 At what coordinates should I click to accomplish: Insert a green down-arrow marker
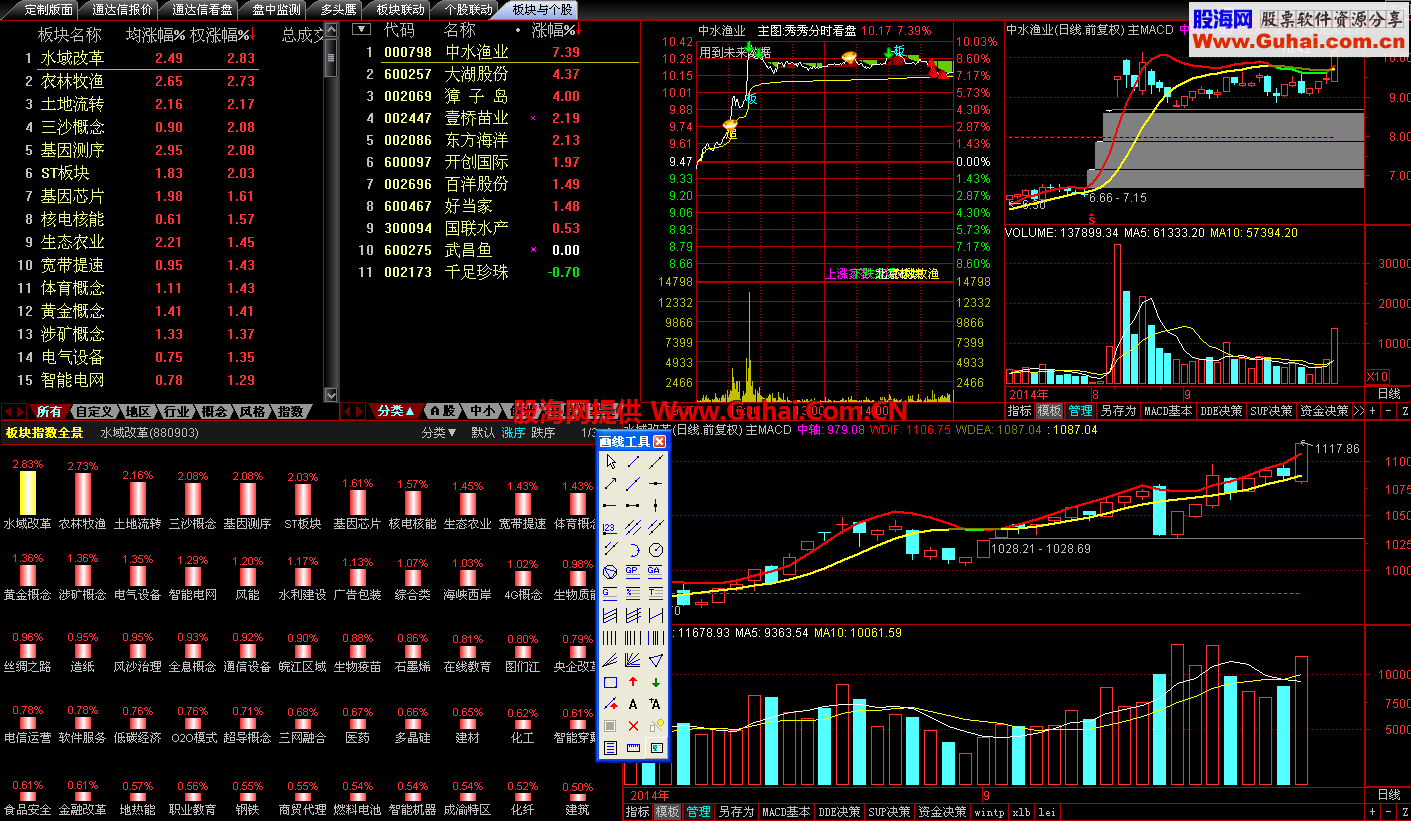click(x=656, y=681)
